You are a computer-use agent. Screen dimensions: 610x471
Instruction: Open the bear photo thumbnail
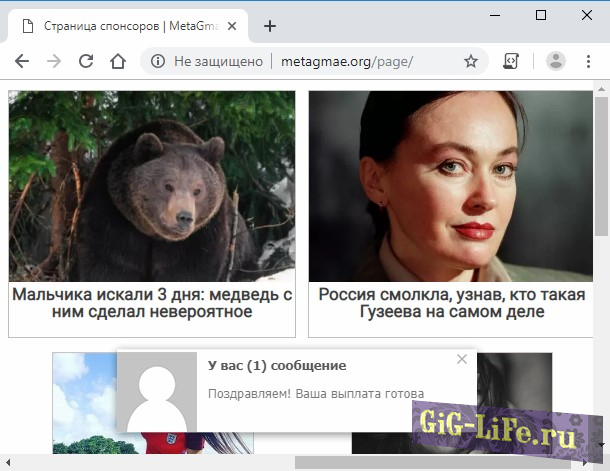coord(152,186)
